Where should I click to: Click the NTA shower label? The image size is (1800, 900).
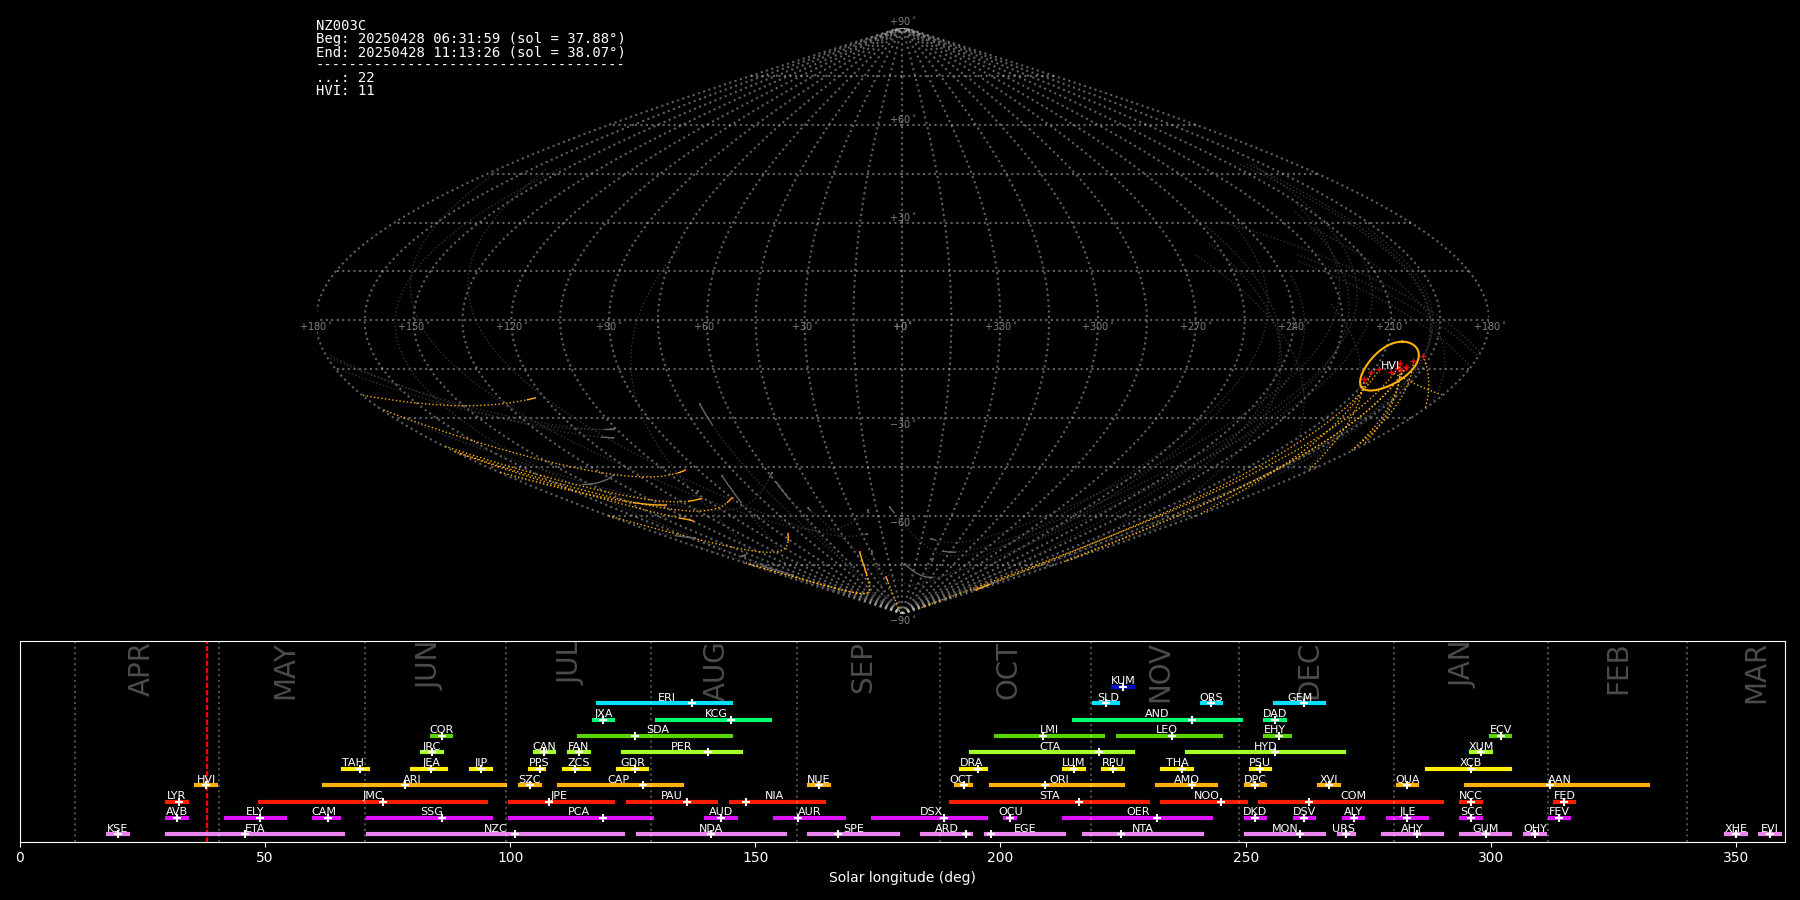(x=1142, y=829)
